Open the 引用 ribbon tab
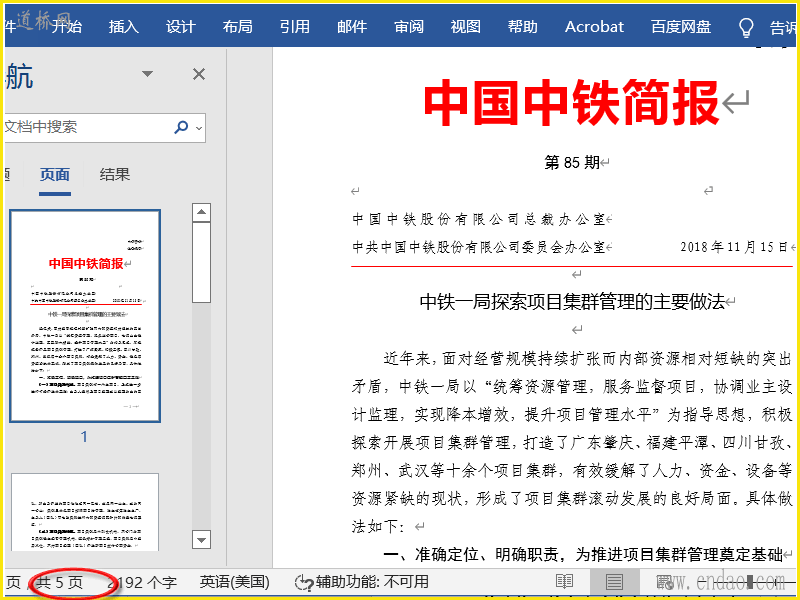Screen dimensions: 800x600 295,27
